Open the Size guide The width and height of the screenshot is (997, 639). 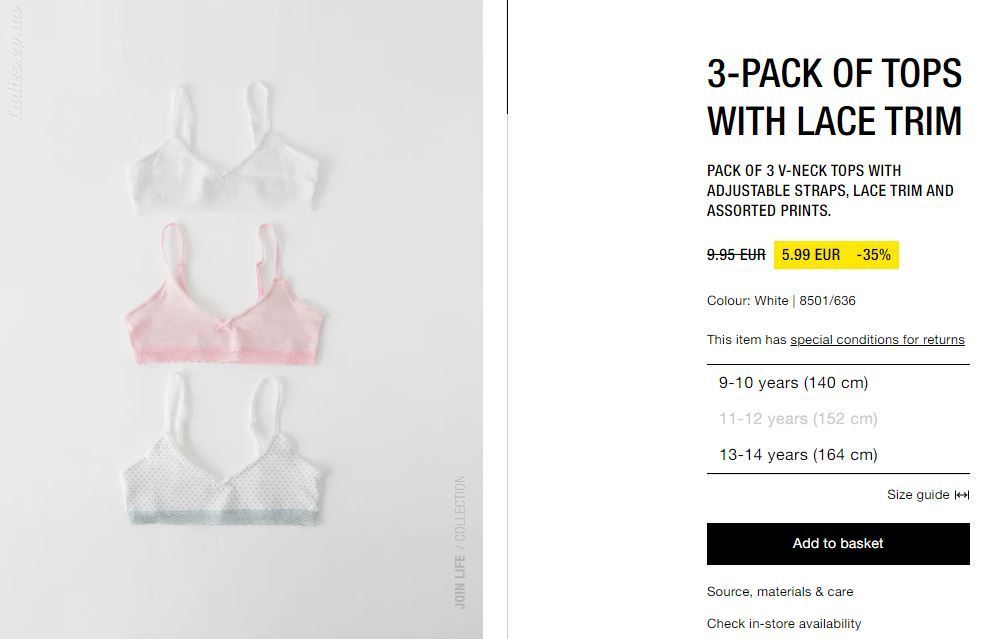point(928,495)
